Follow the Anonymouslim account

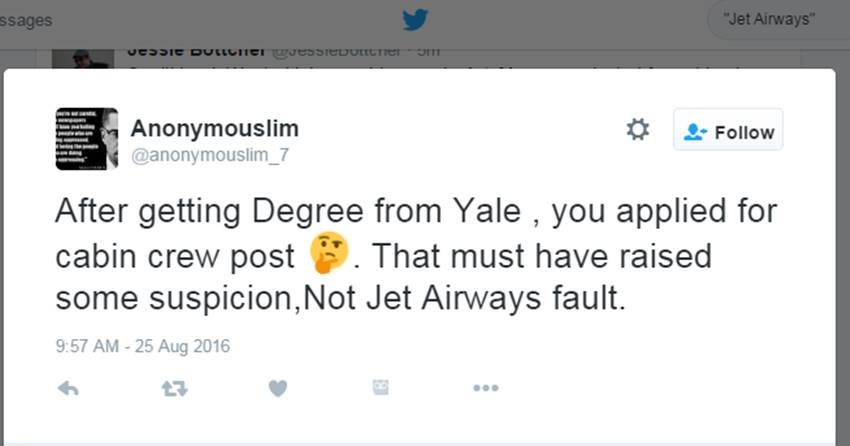[x=728, y=131]
